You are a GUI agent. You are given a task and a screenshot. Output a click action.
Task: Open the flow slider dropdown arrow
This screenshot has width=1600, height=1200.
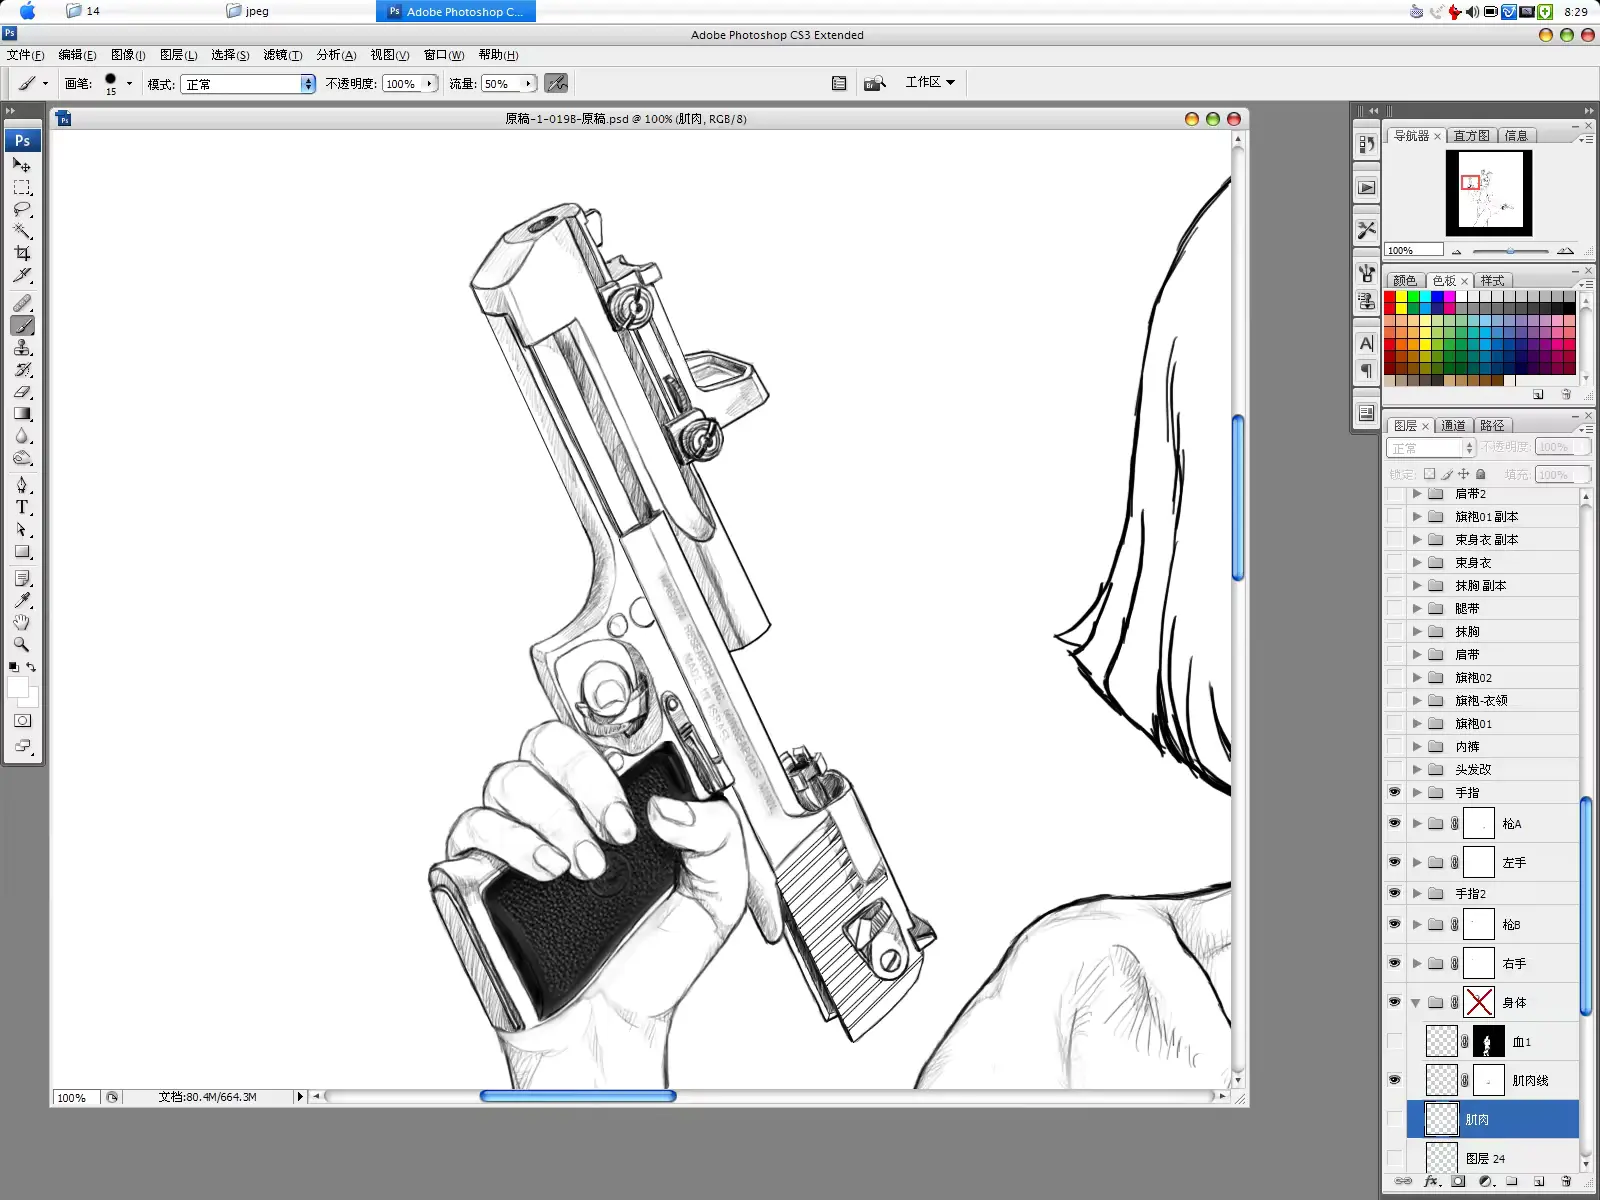pyautogui.click(x=528, y=84)
